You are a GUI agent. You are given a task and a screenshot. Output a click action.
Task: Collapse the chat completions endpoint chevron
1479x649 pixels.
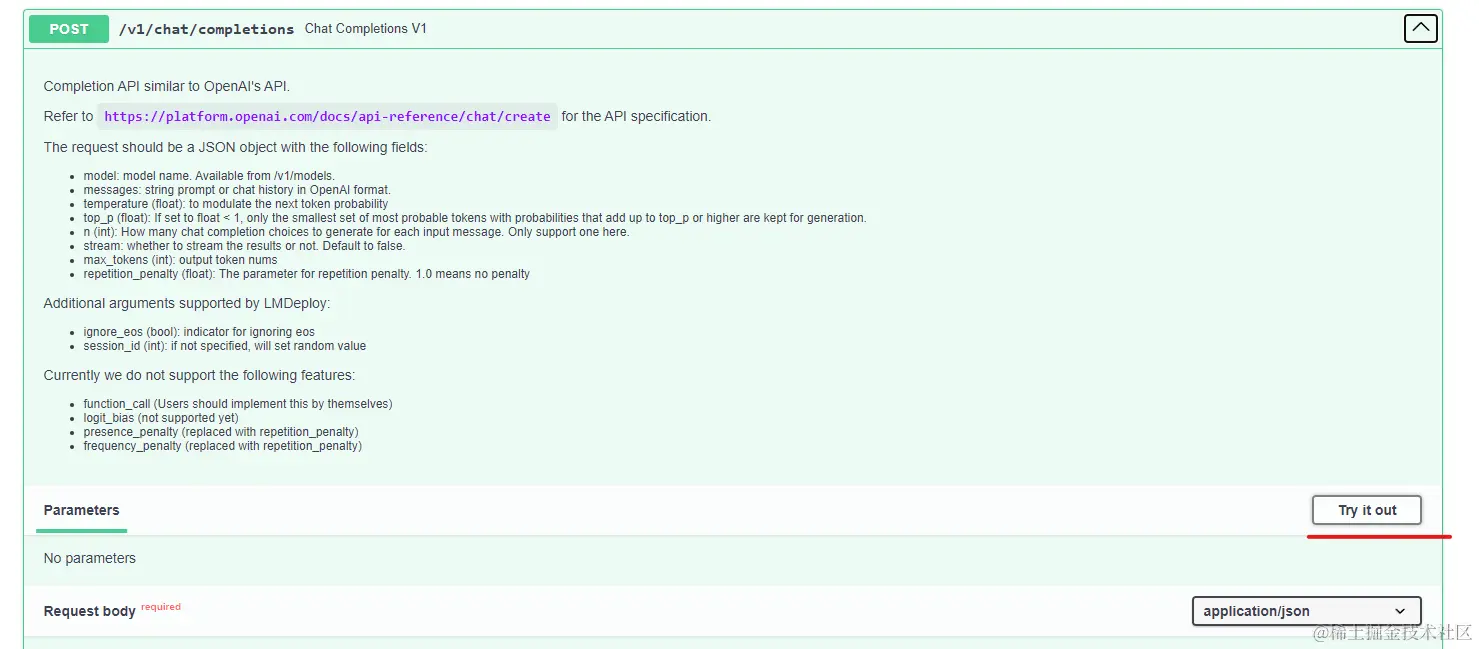1420,28
